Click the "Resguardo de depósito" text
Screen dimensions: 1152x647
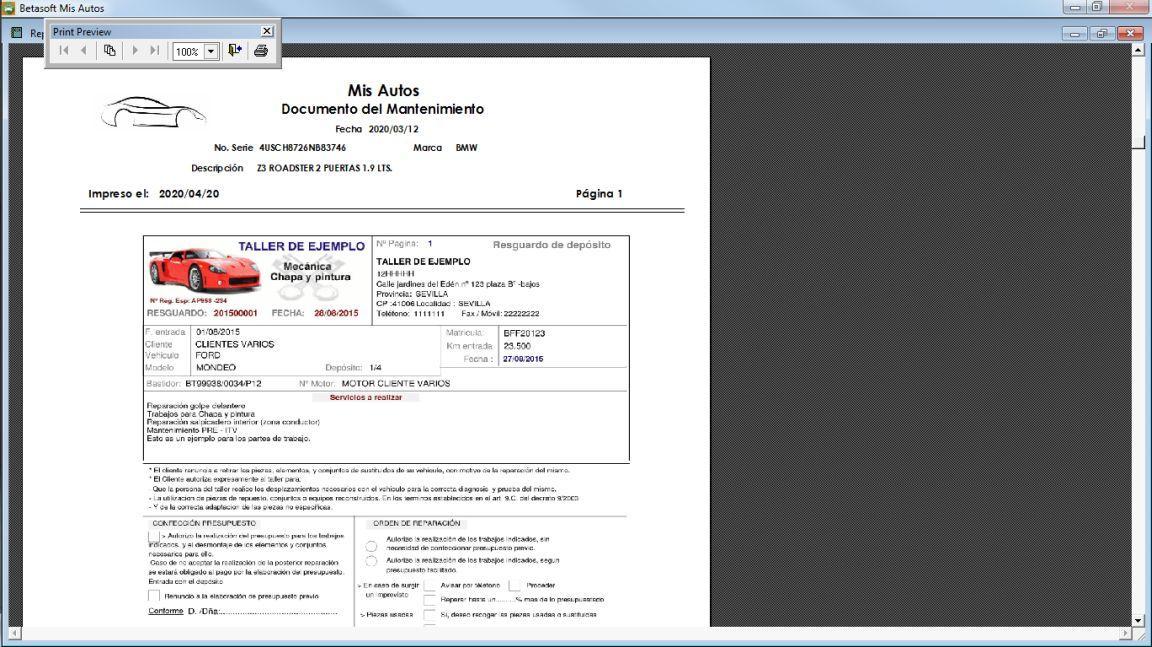pos(551,245)
